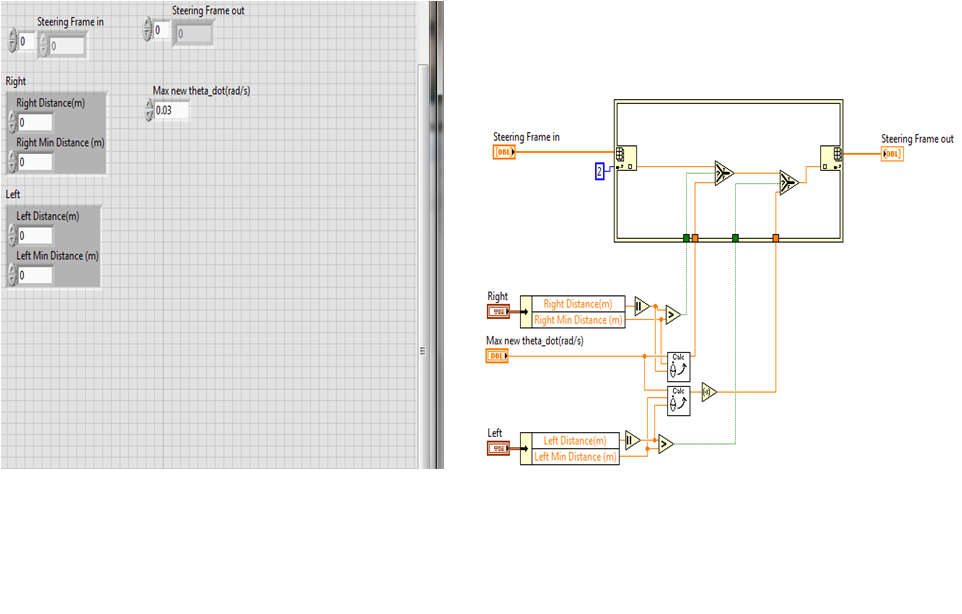Click the lower Calc subVI icon
962x614 pixels.
tap(678, 400)
